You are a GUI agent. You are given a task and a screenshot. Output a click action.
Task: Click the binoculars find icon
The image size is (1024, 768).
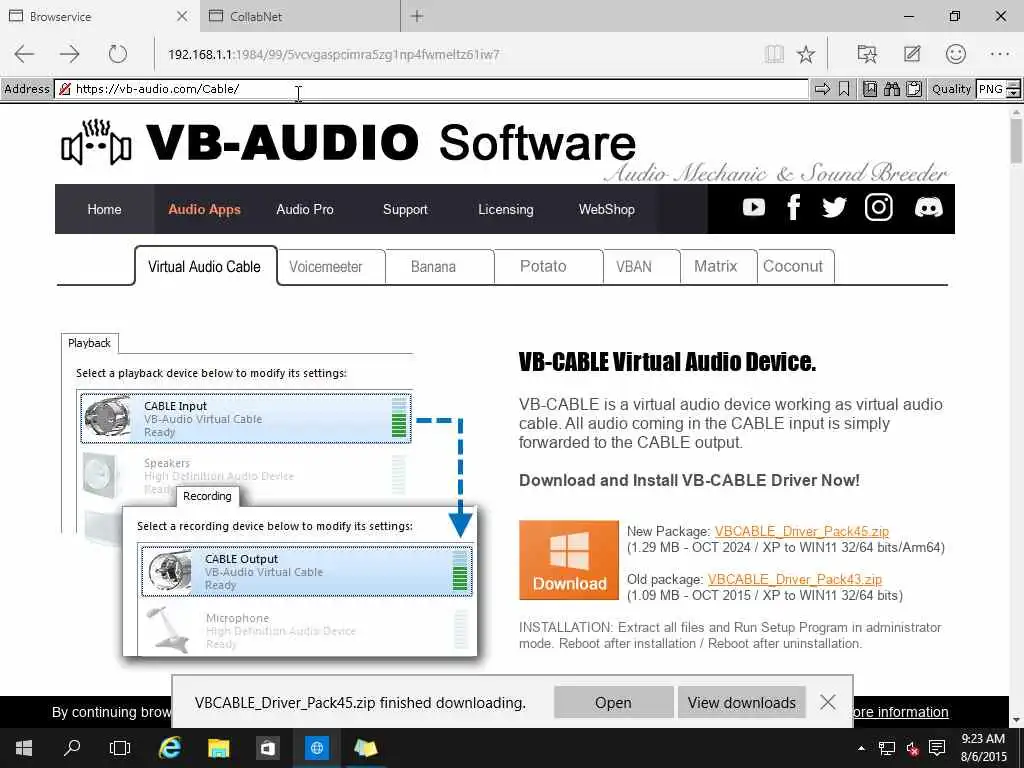coord(891,89)
